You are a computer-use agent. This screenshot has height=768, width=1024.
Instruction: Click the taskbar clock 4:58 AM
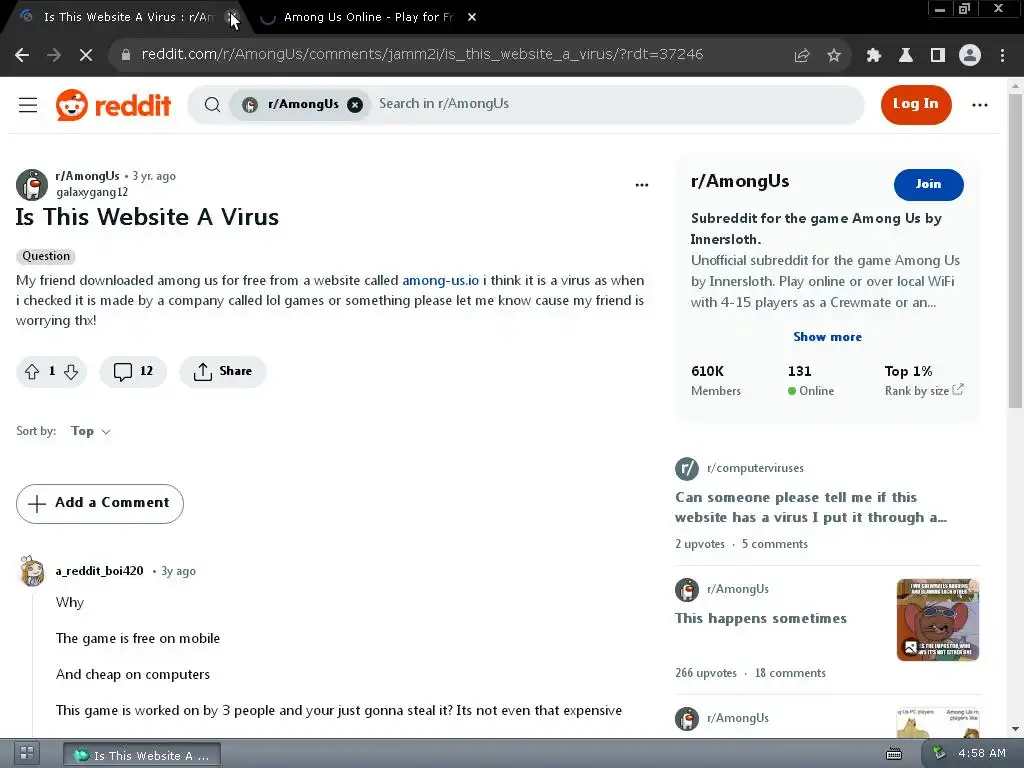pos(982,754)
